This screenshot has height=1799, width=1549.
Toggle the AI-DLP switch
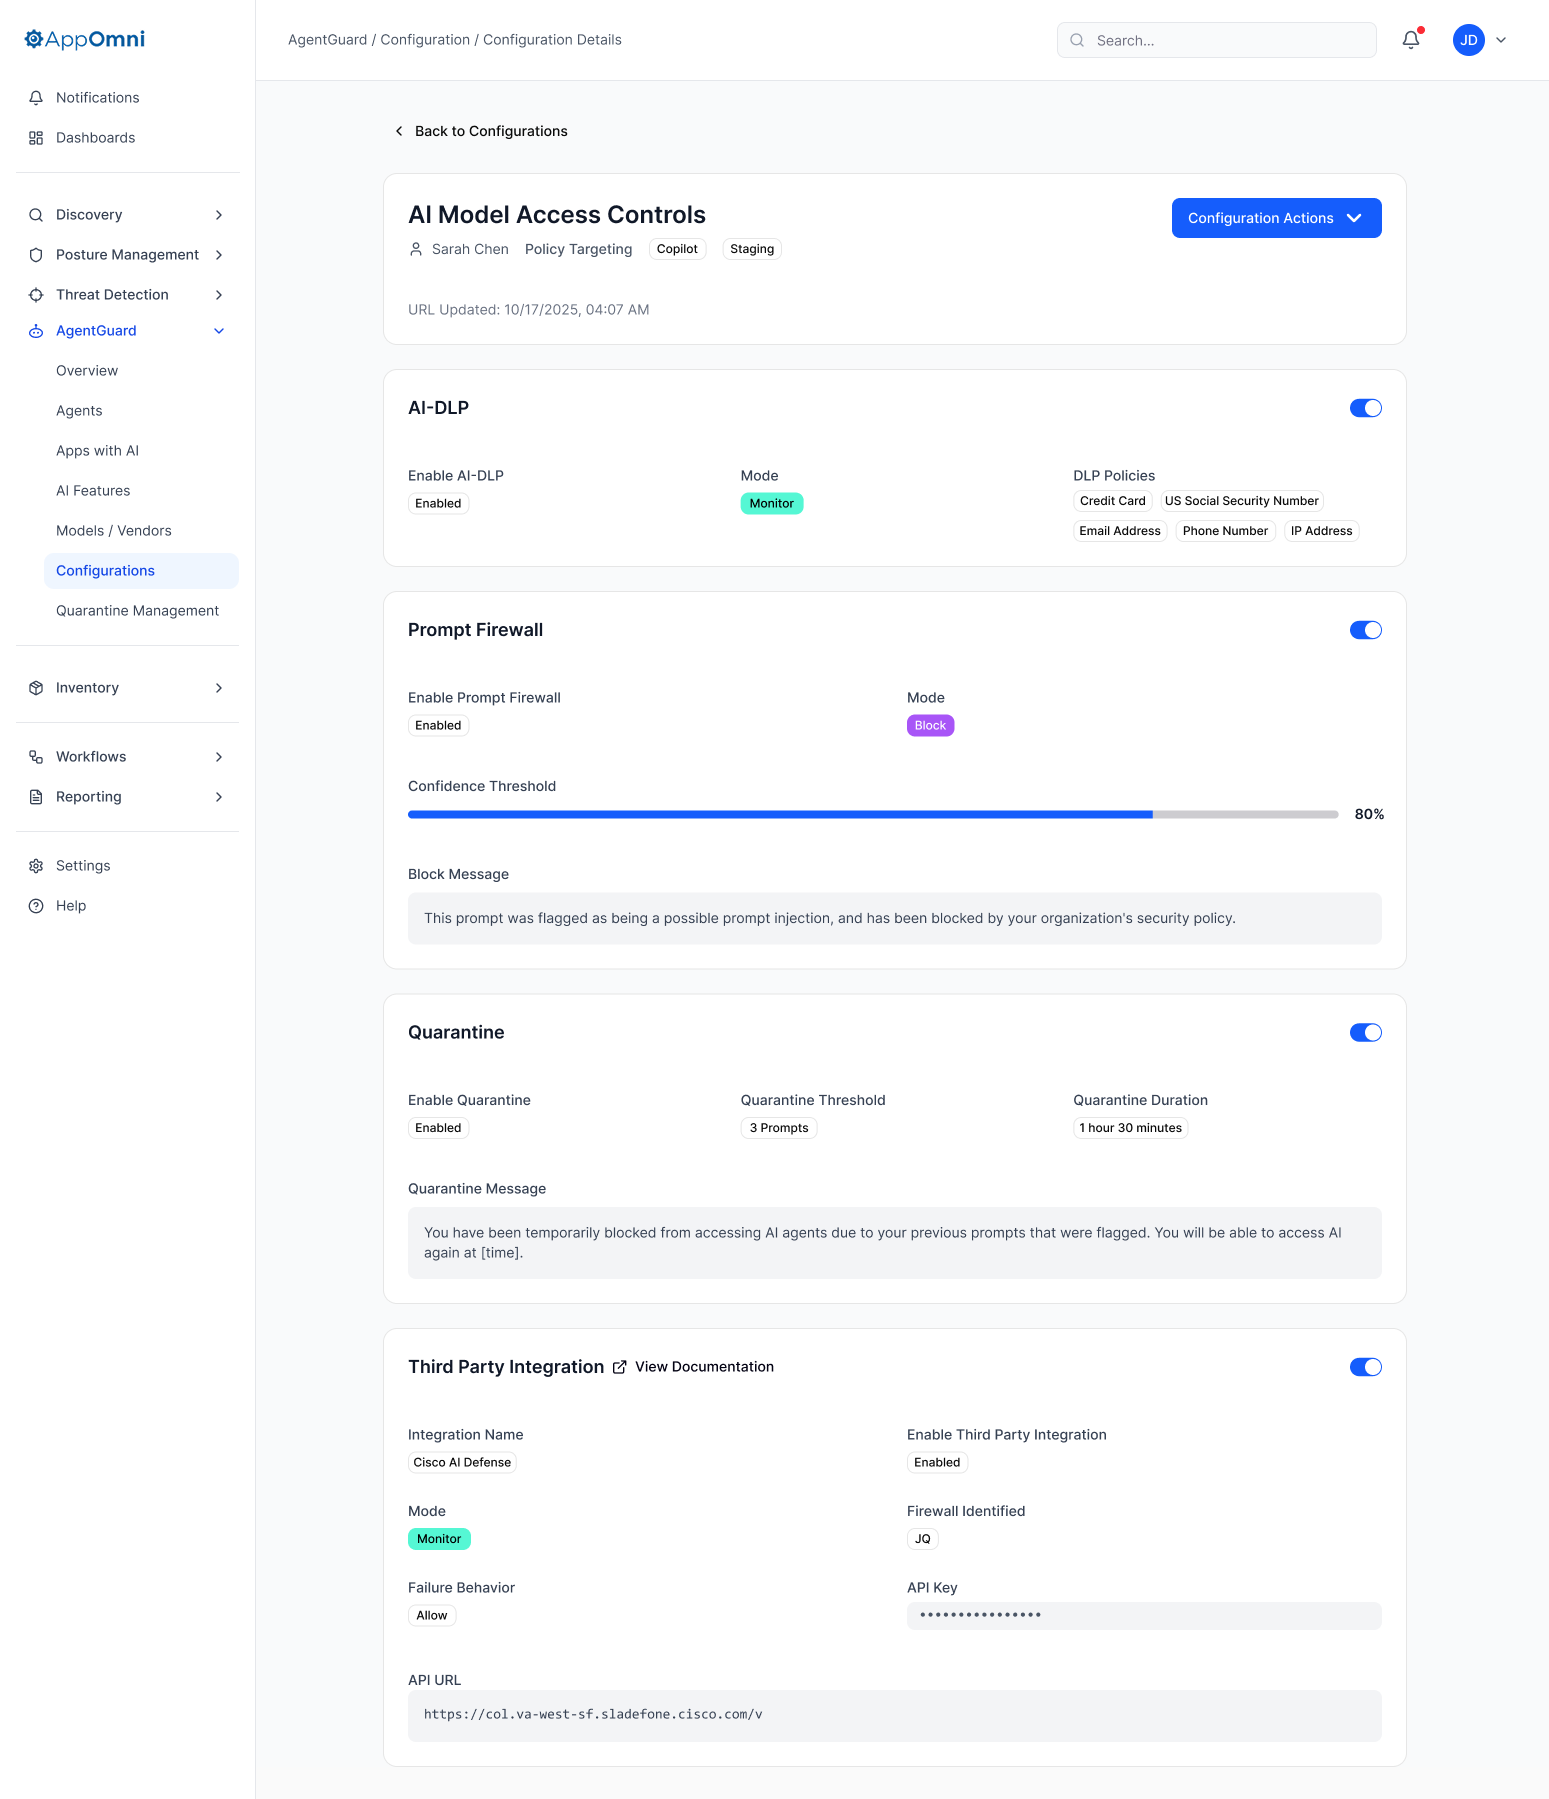pyautogui.click(x=1365, y=407)
